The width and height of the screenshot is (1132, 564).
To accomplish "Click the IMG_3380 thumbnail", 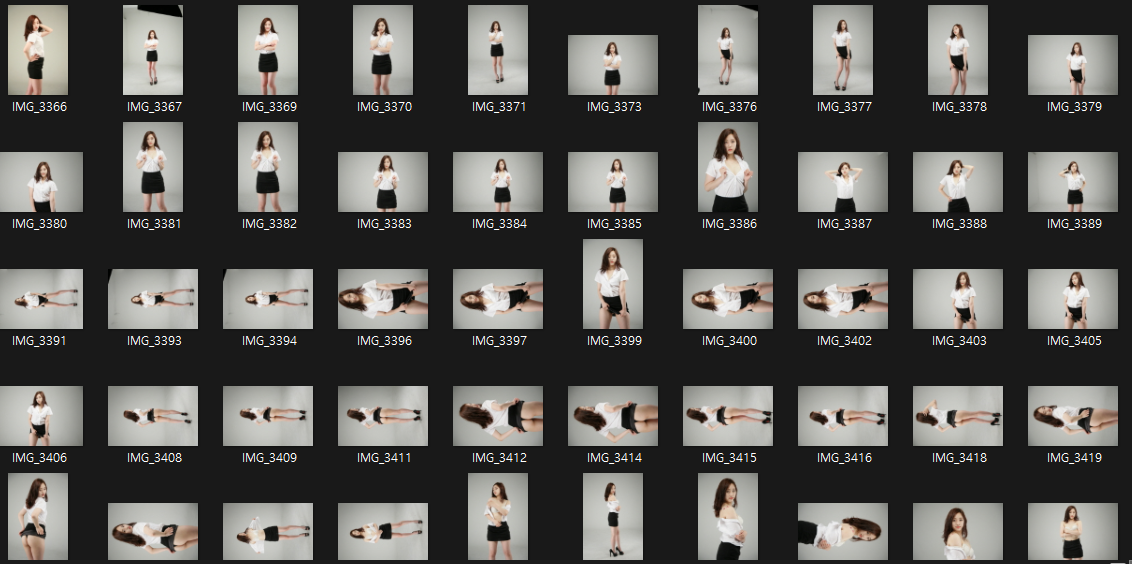I will 40,182.
